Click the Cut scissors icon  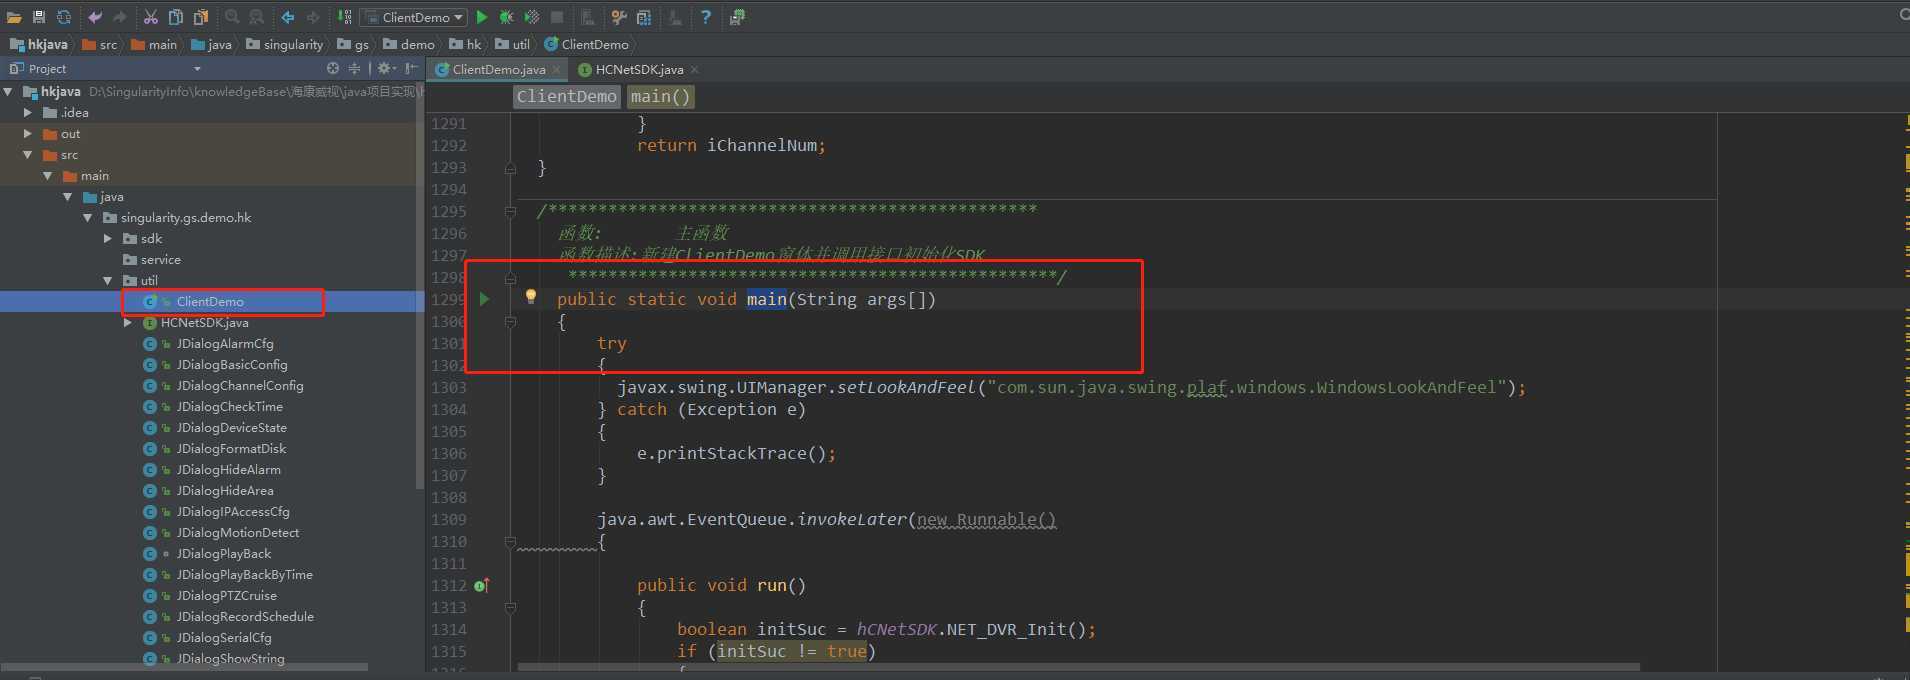(151, 17)
